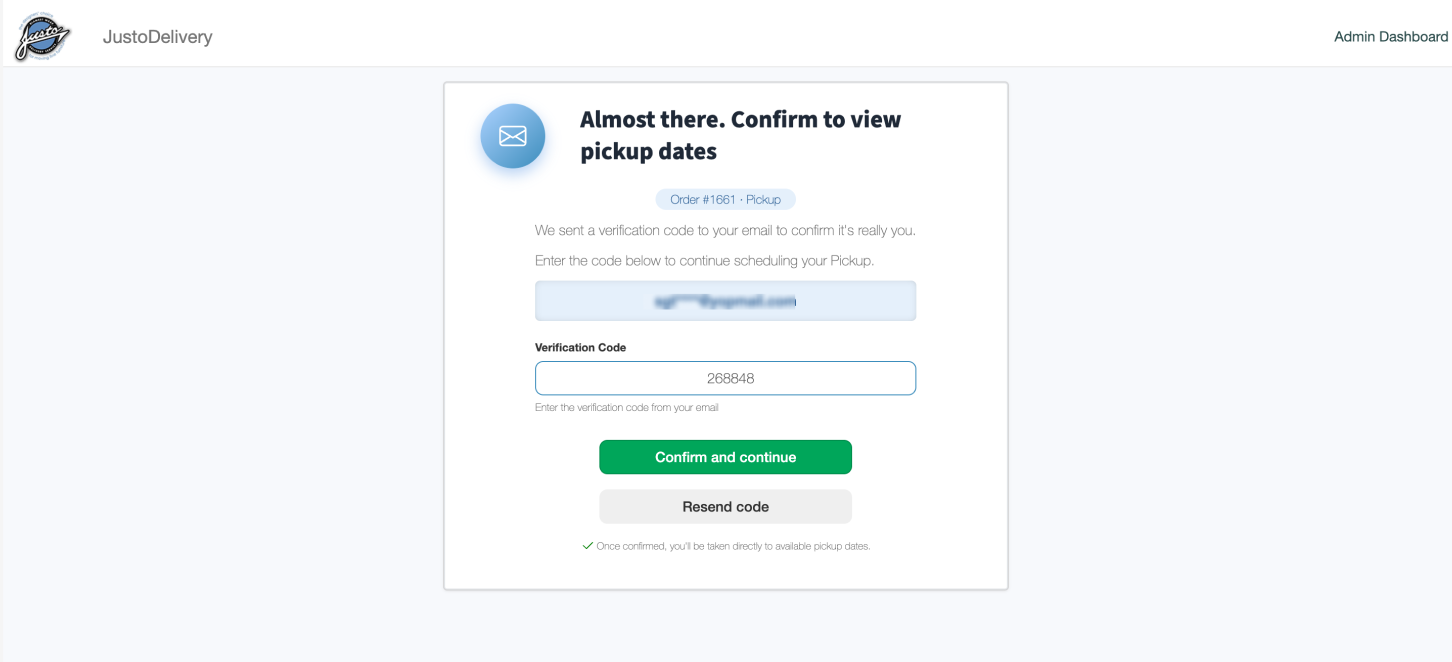Click the 'Almost there' heading
This screenshot has height=662, width=1452.
[740, 120]
